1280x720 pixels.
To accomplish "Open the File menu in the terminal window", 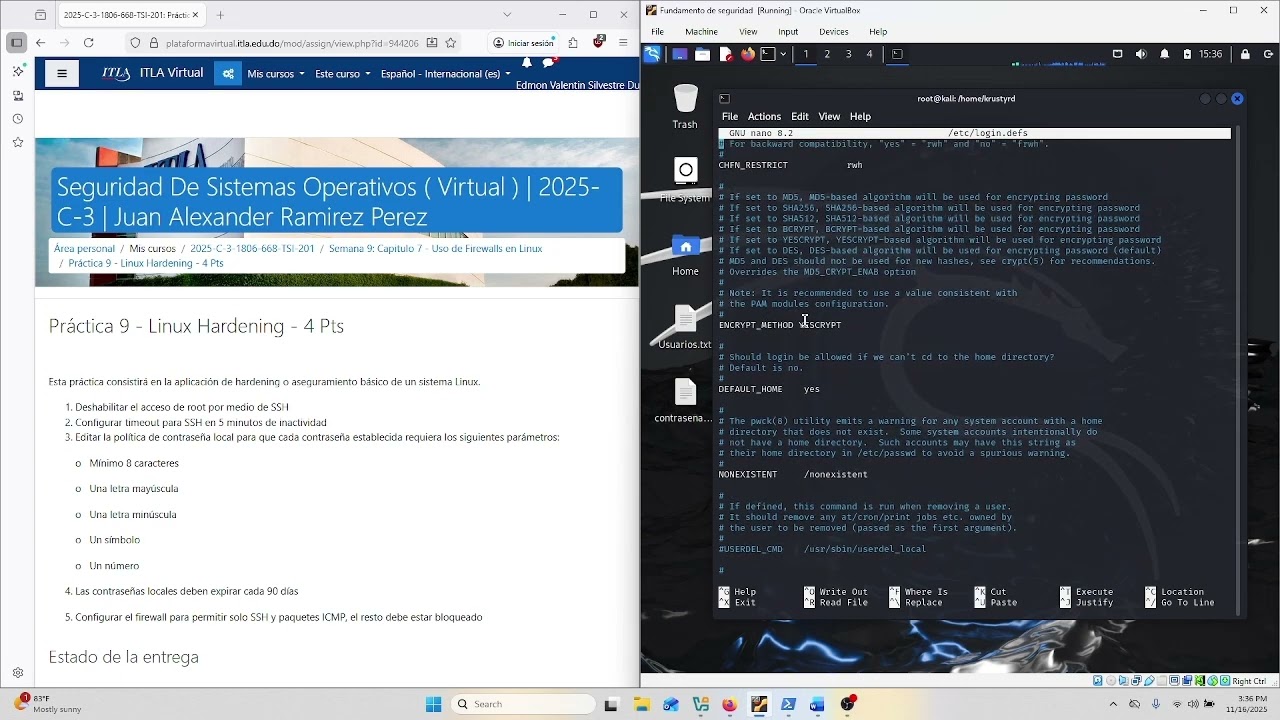I will [x=730, y=116].
